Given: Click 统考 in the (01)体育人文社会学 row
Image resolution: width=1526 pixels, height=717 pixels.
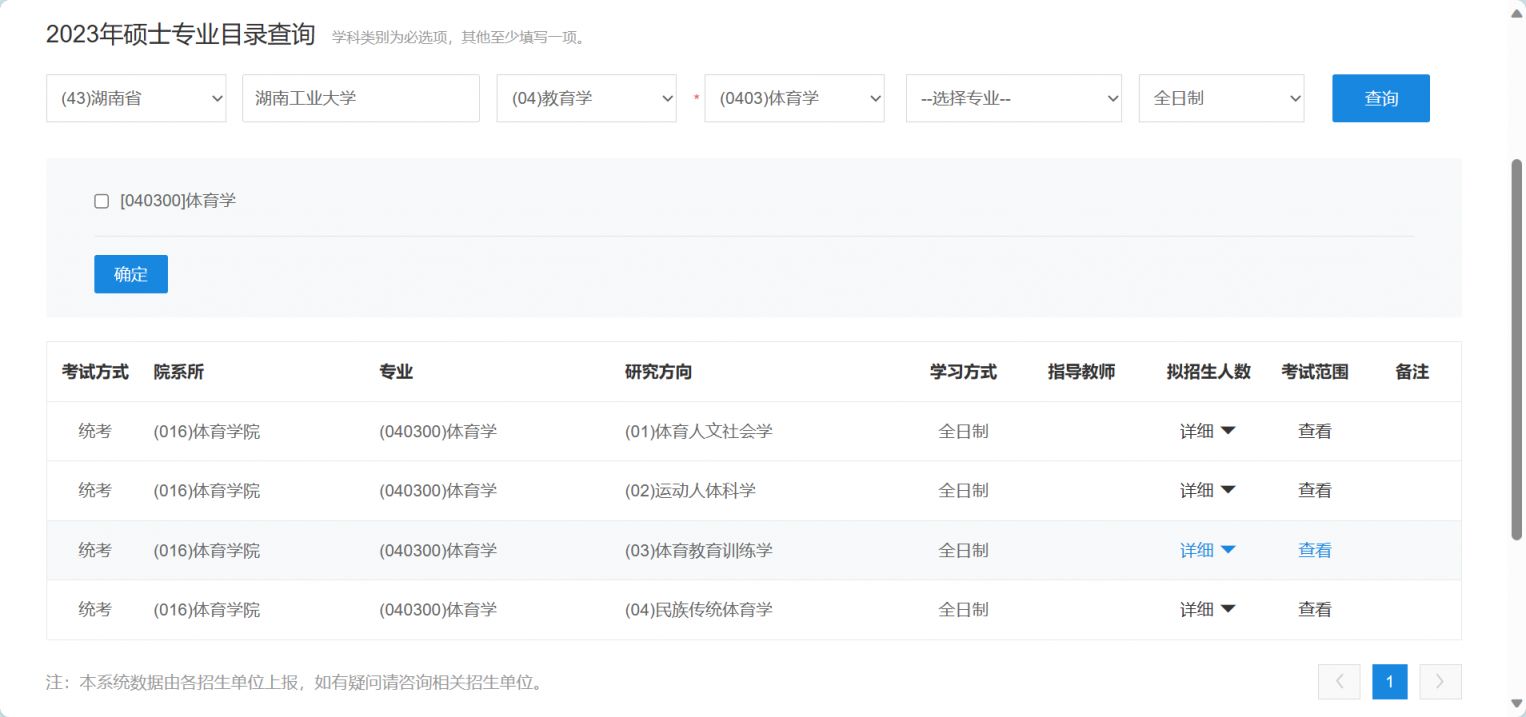Looking at the screenshot, I should point(95,431).
